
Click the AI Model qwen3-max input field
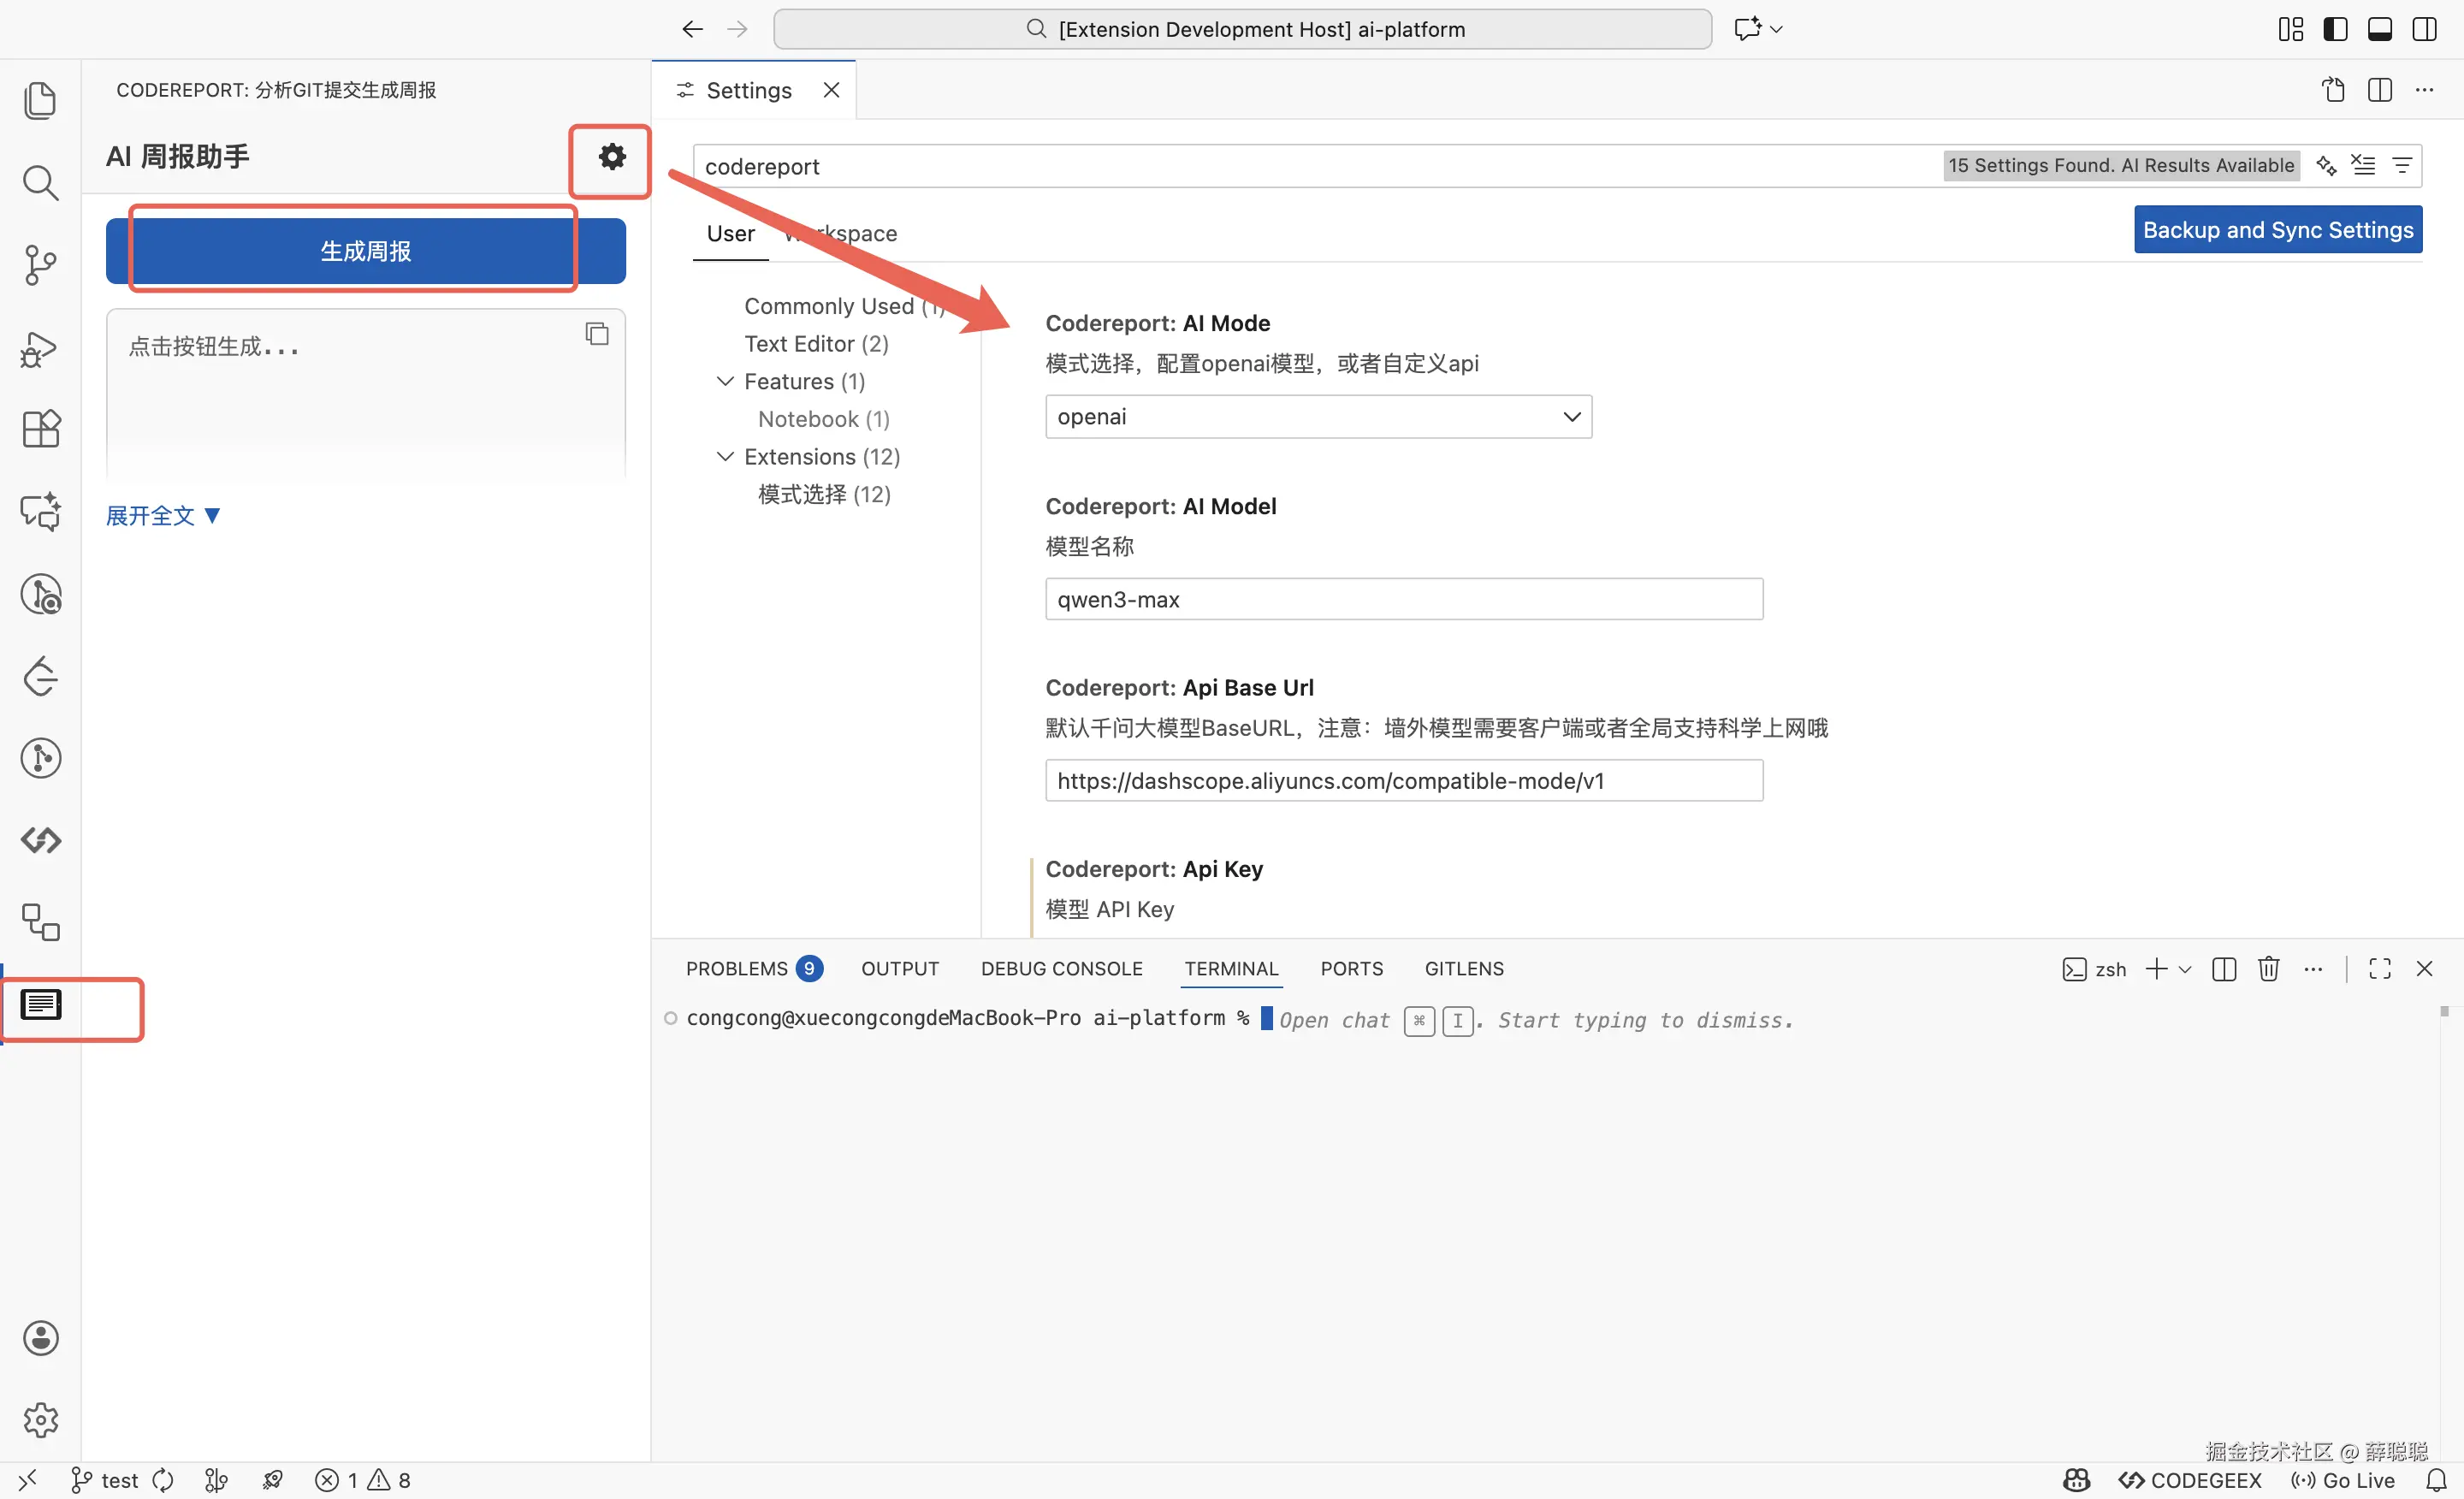tap(1403, 599)
